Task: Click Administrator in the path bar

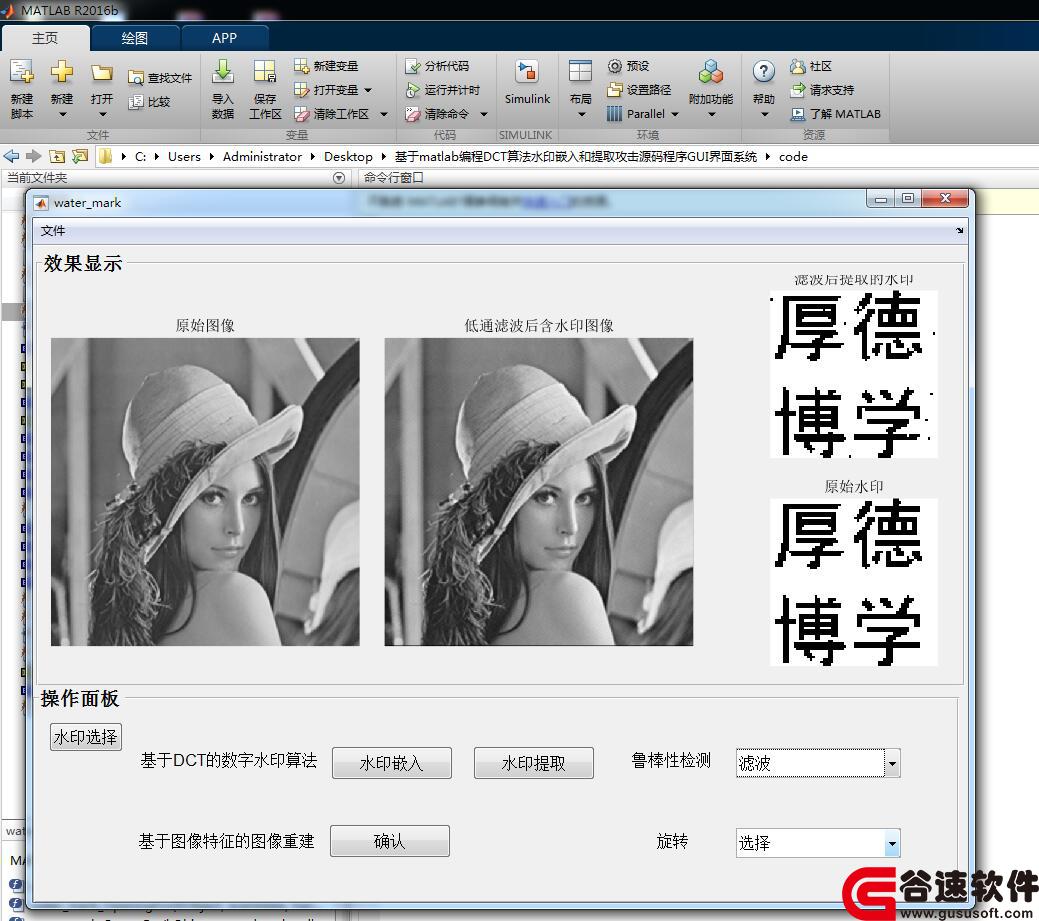Action: coord(262,156)
